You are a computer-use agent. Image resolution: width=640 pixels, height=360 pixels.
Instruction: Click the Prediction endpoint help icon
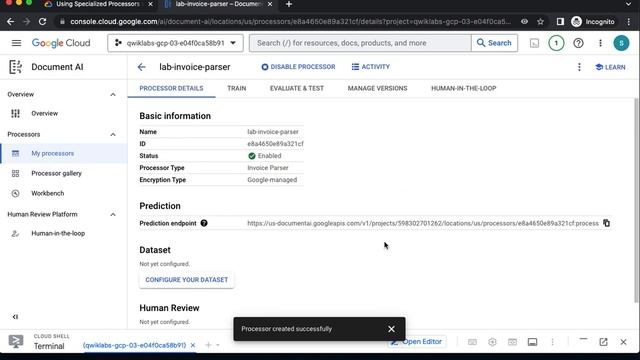coord(204,223)
